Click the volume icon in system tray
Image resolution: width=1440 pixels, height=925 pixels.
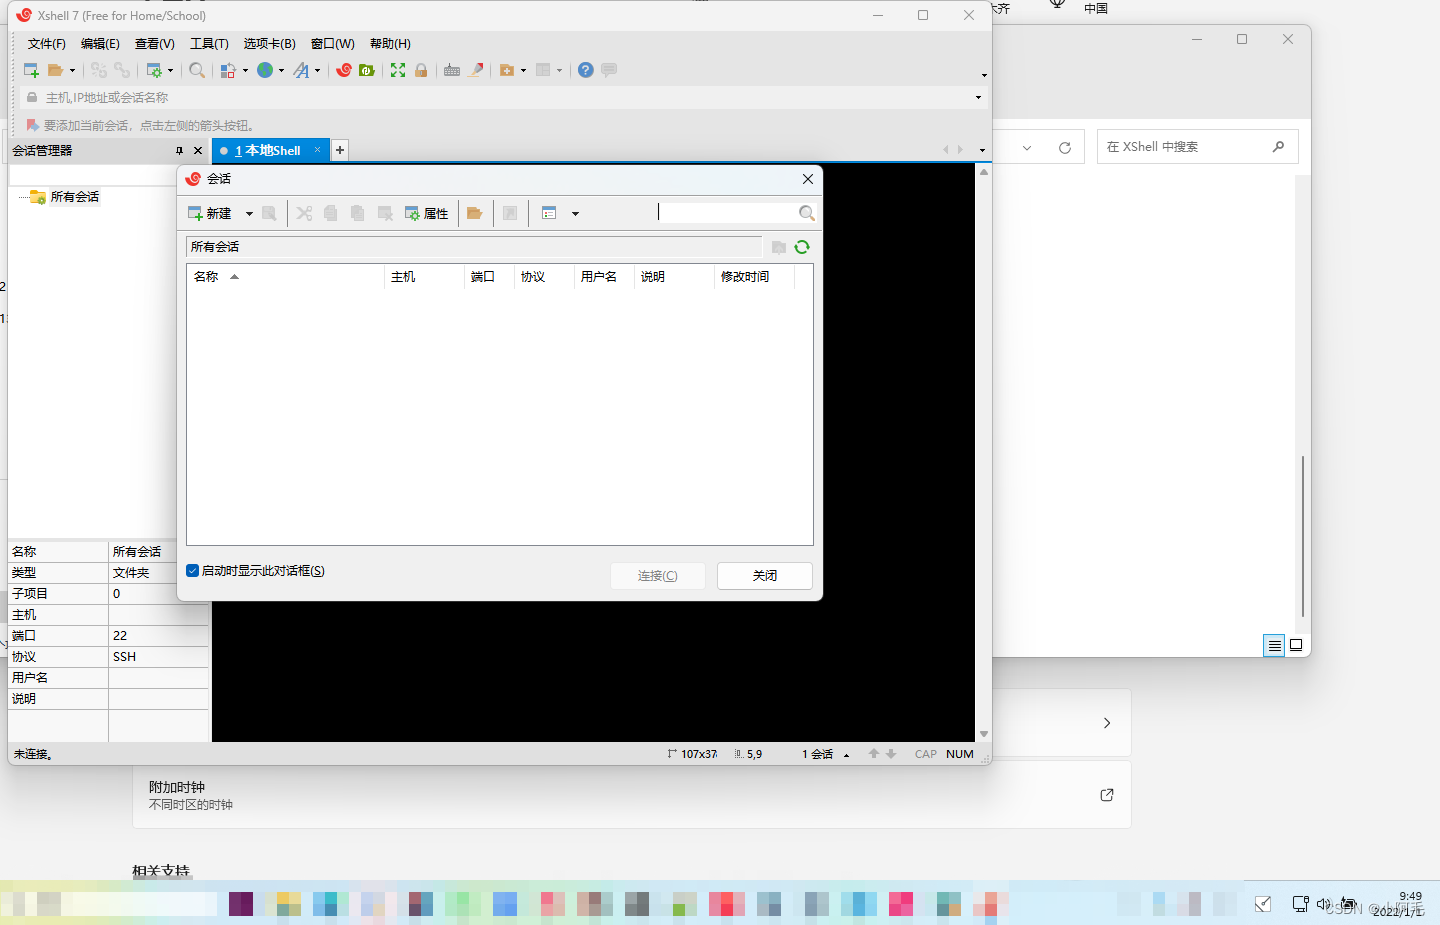click(1324, 904)
